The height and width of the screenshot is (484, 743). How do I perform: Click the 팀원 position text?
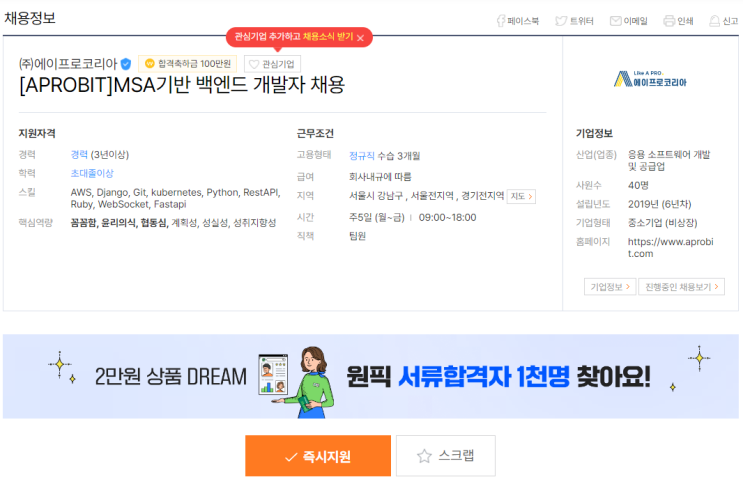pyautogui.click(x=357, y=236)
